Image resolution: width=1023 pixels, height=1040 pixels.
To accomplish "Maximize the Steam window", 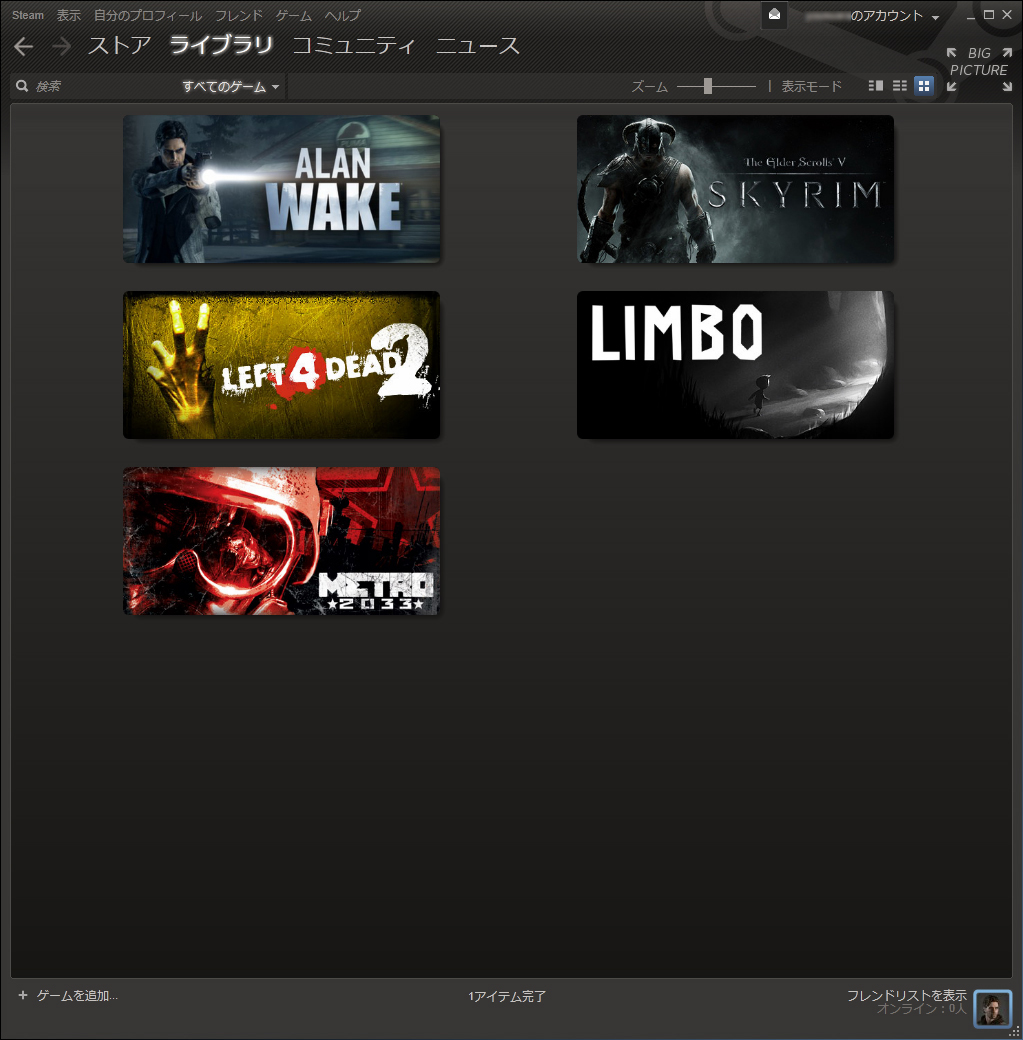I will tap(989, 15).
